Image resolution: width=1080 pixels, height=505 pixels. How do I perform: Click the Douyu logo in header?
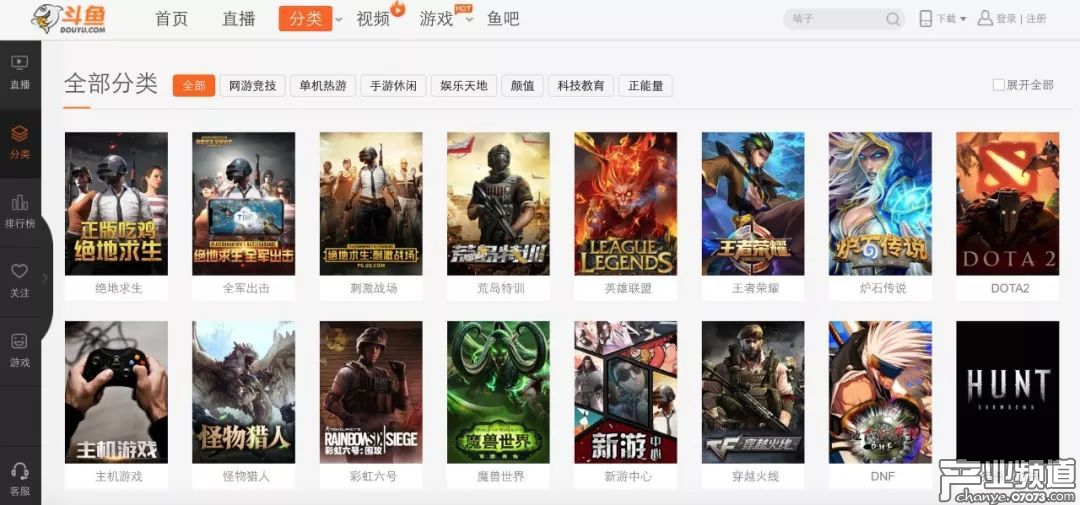[x=69, y=19]
